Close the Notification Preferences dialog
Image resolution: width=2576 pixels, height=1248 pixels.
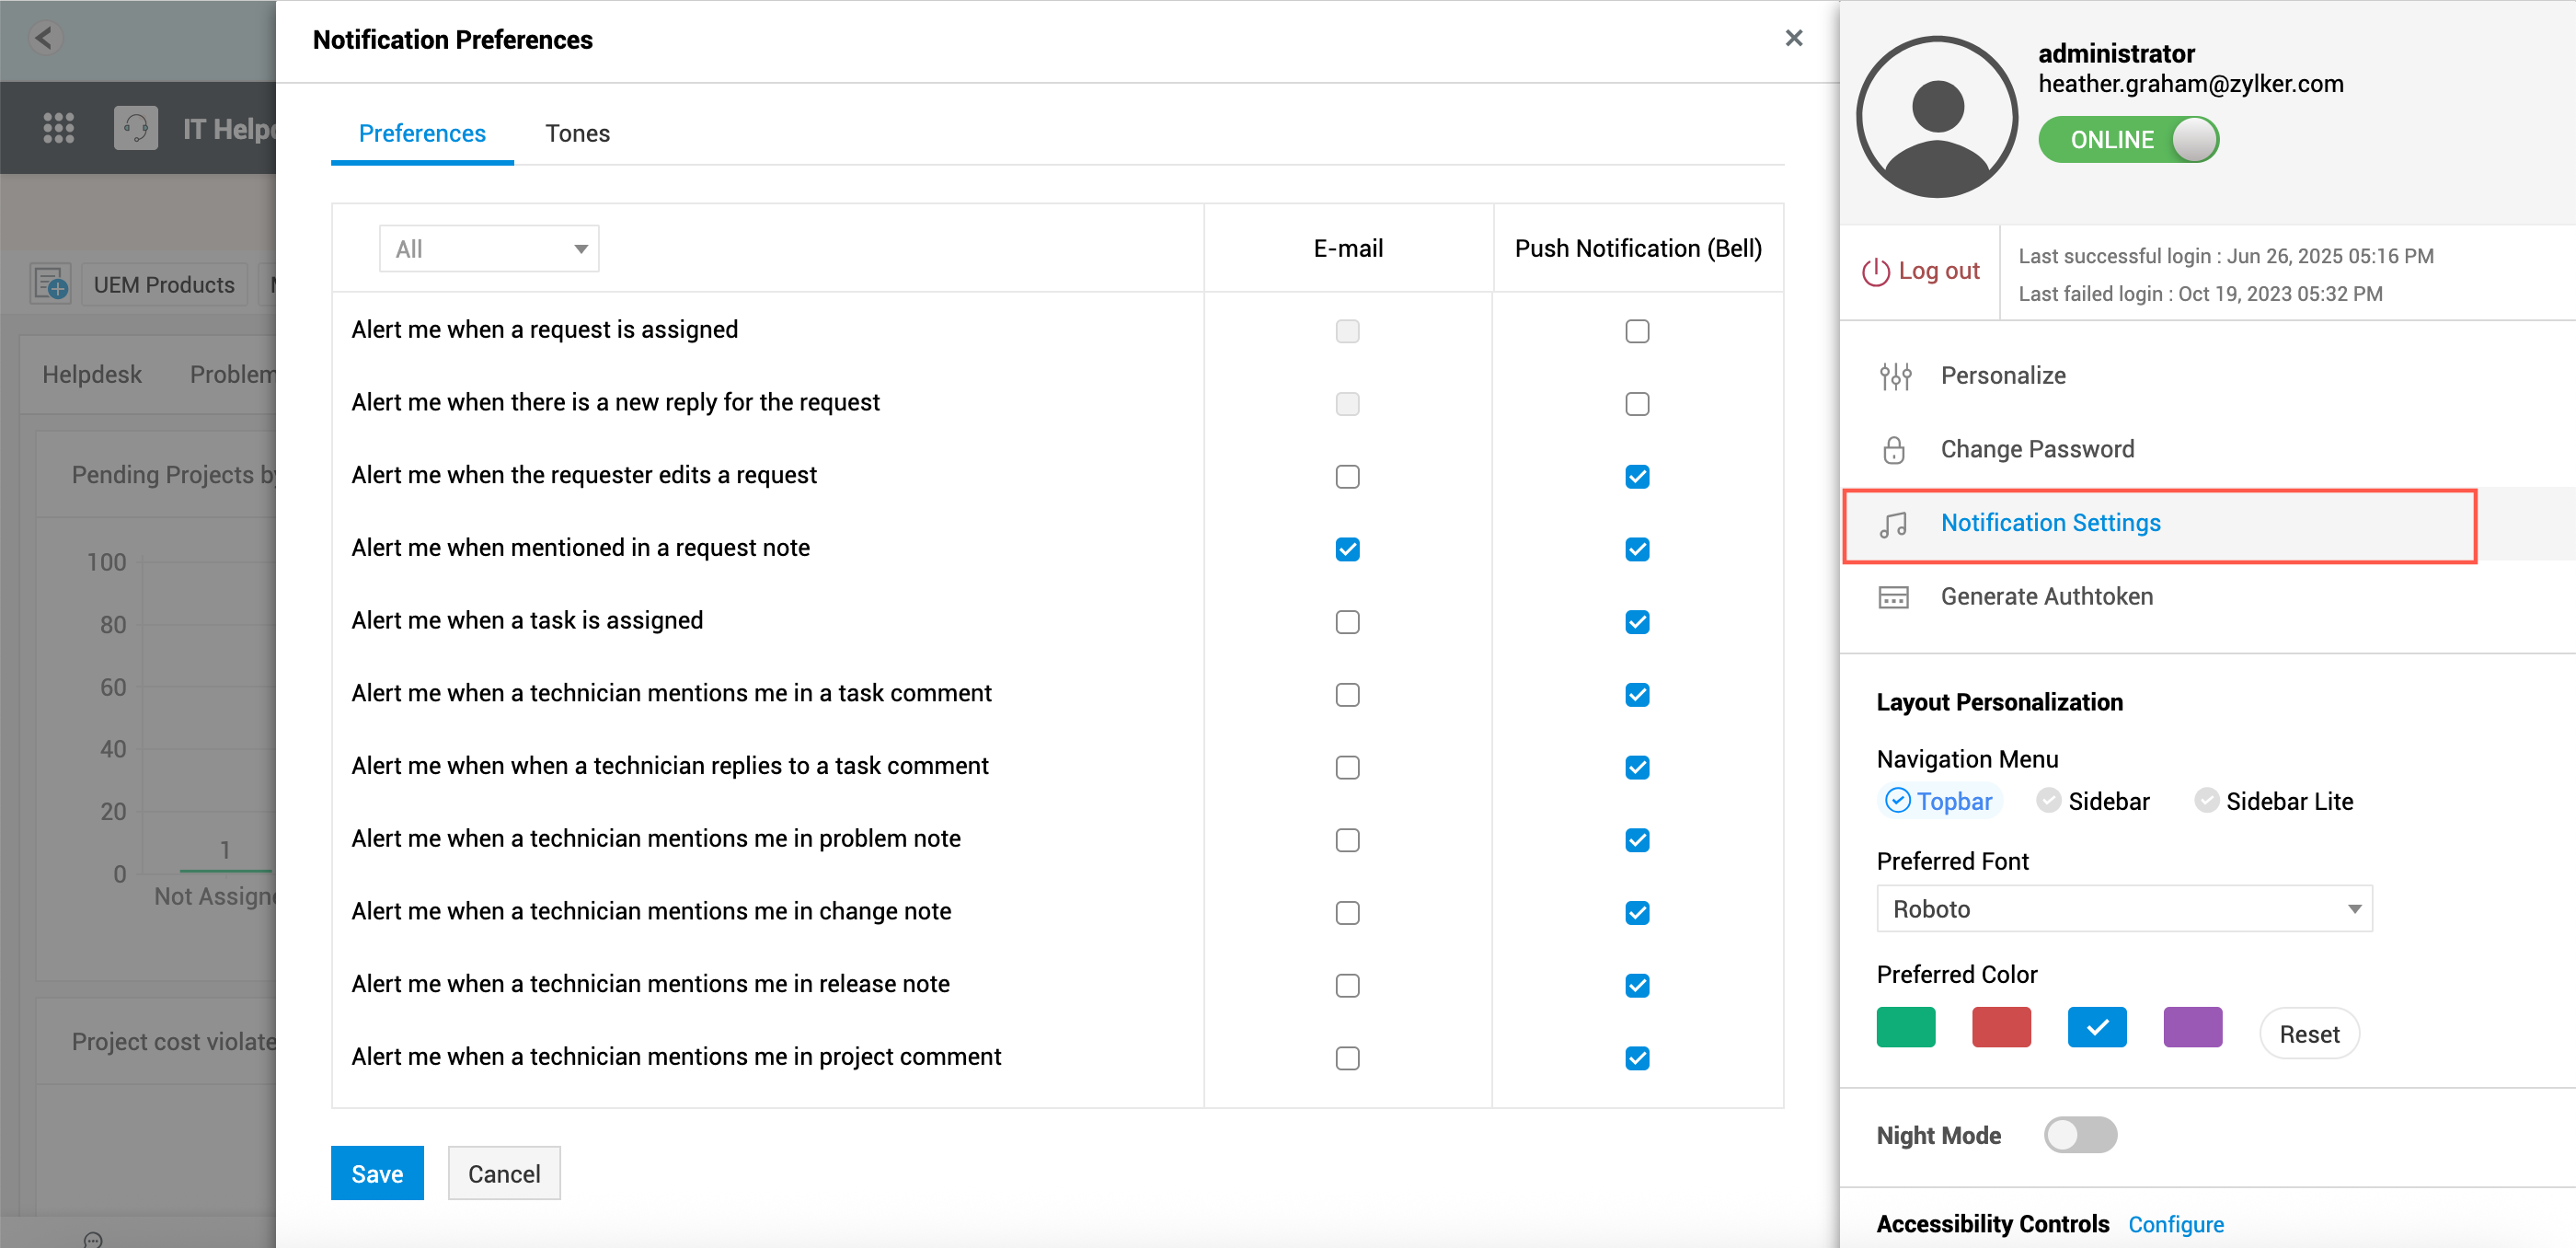(x=1793, y=38)
